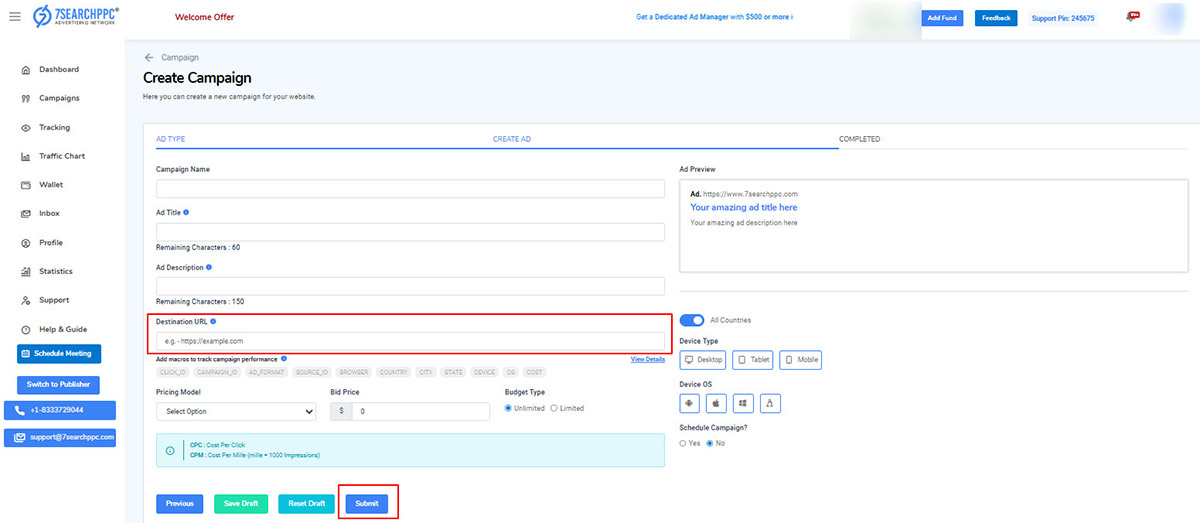Viewport: 1200px width, 523px height.
Task: Insert the CLICK_ID macro tag
Action: pyautogui.click(x=173, y=372)
